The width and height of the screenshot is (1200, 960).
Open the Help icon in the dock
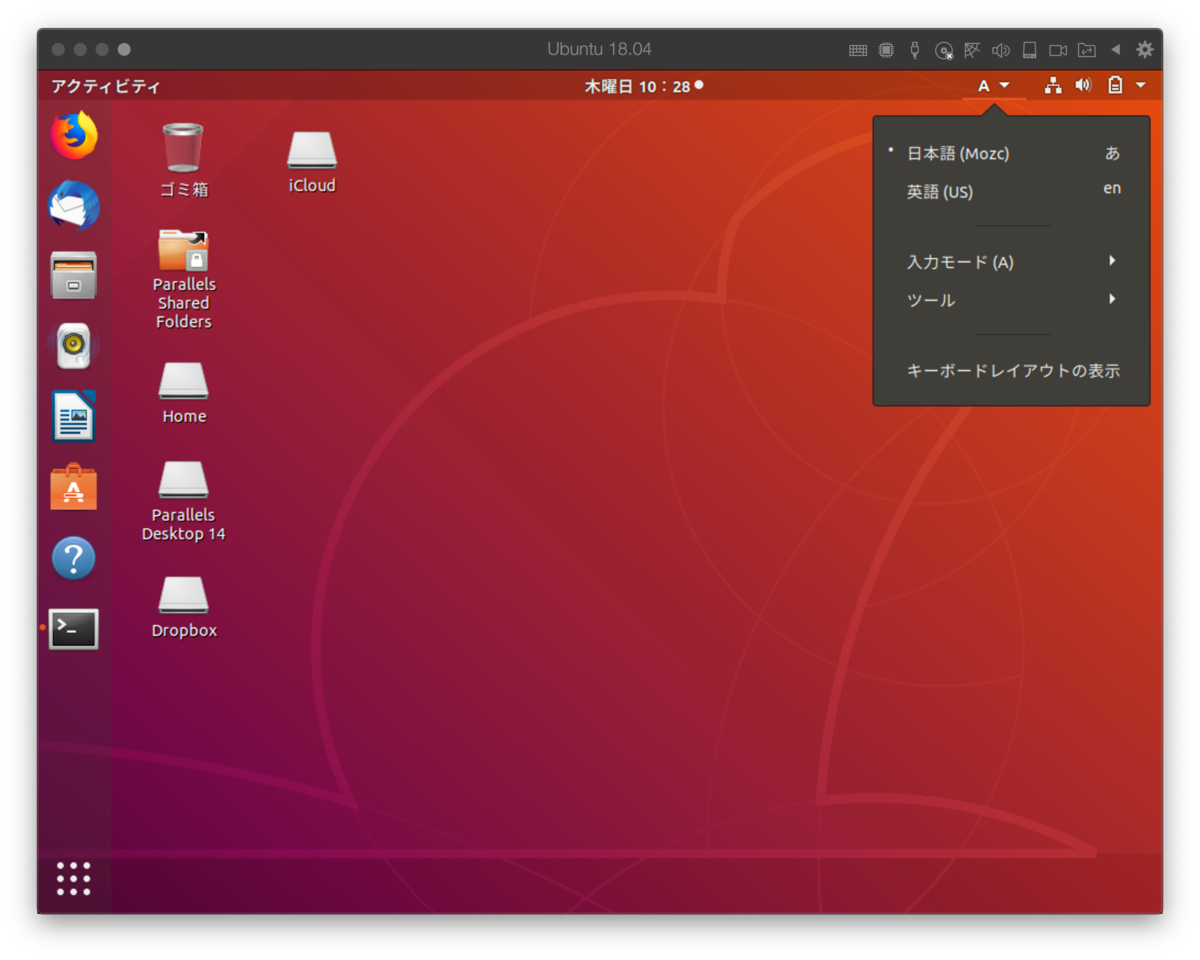74,558
